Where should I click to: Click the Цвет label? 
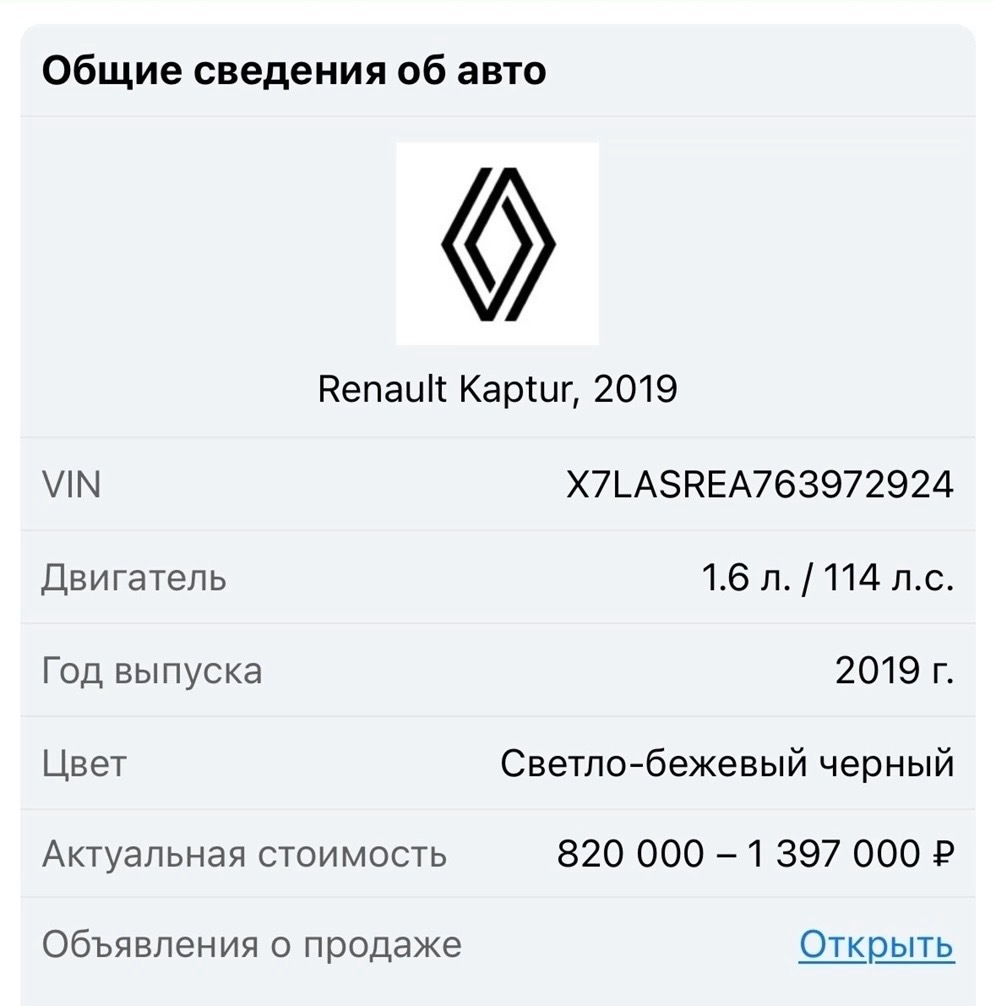[84, 764]
